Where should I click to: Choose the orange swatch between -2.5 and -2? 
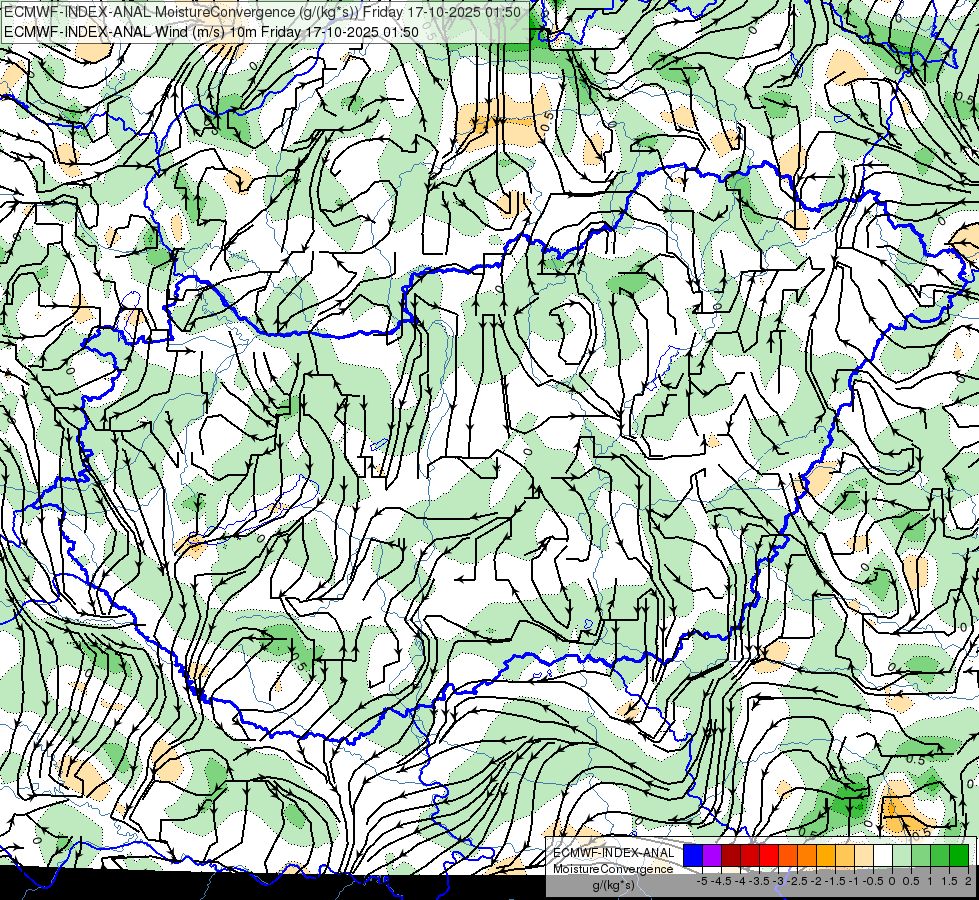[x=807, y=855]
